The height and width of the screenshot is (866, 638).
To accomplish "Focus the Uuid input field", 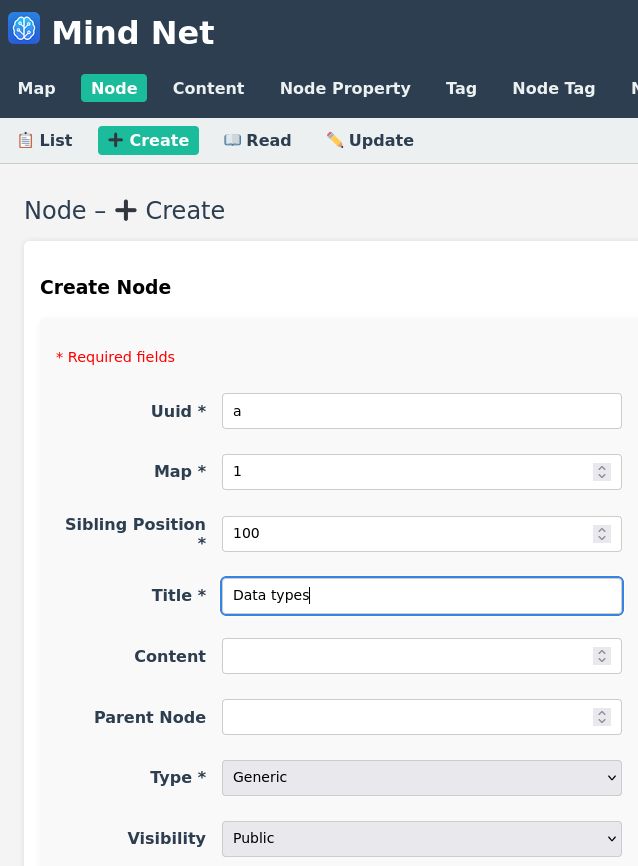I will [x=422, y=411].
